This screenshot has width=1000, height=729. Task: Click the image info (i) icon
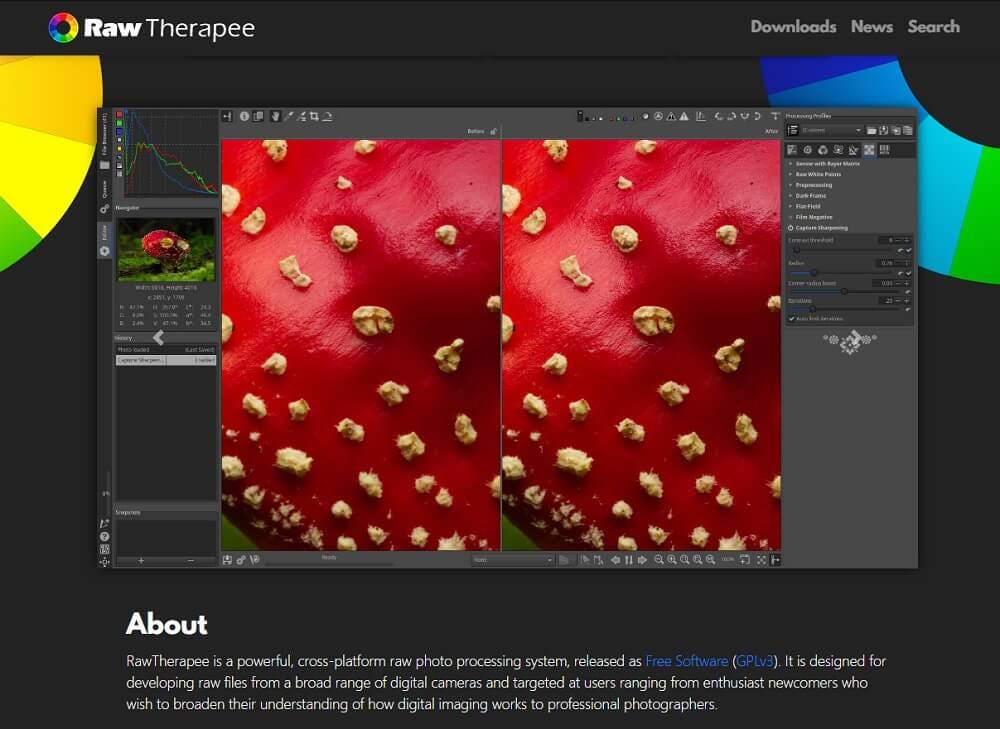243,116
